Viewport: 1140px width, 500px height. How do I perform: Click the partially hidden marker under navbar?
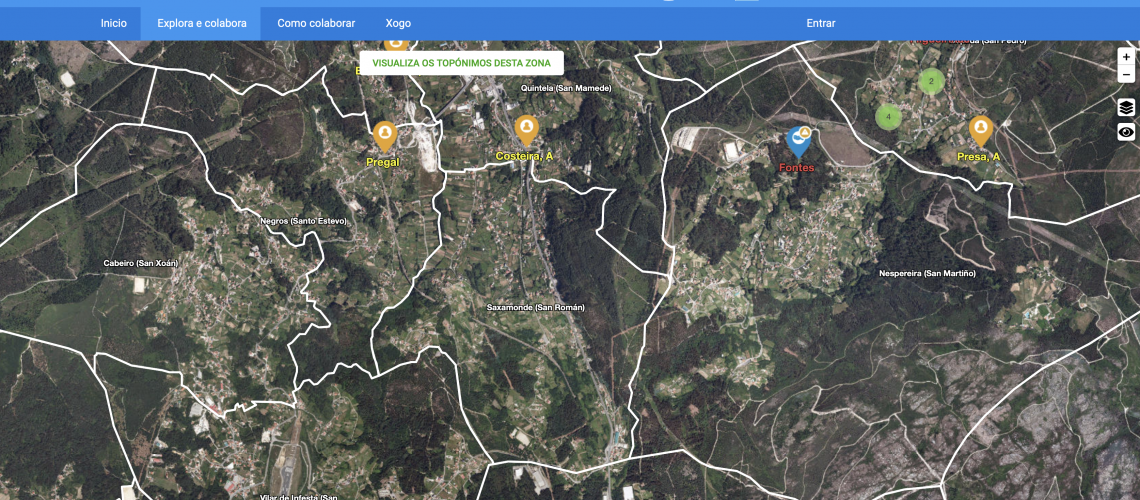pos(396,45)
